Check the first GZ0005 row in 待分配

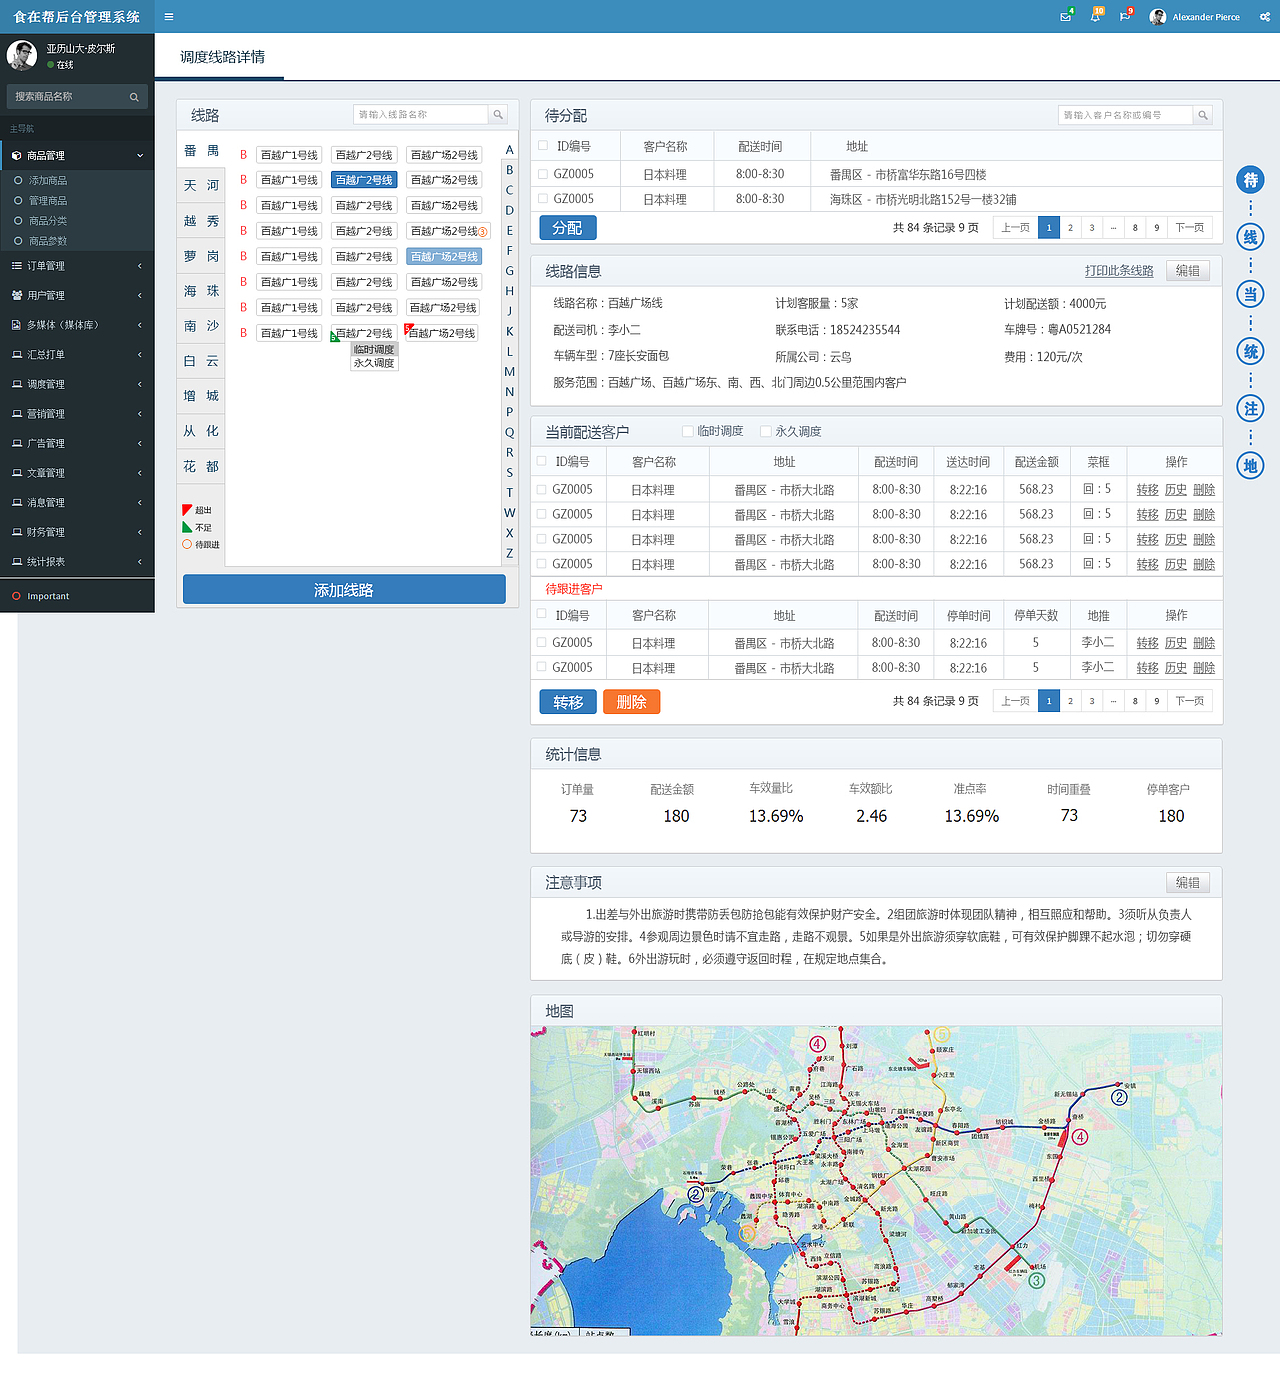tap(543, 174)
